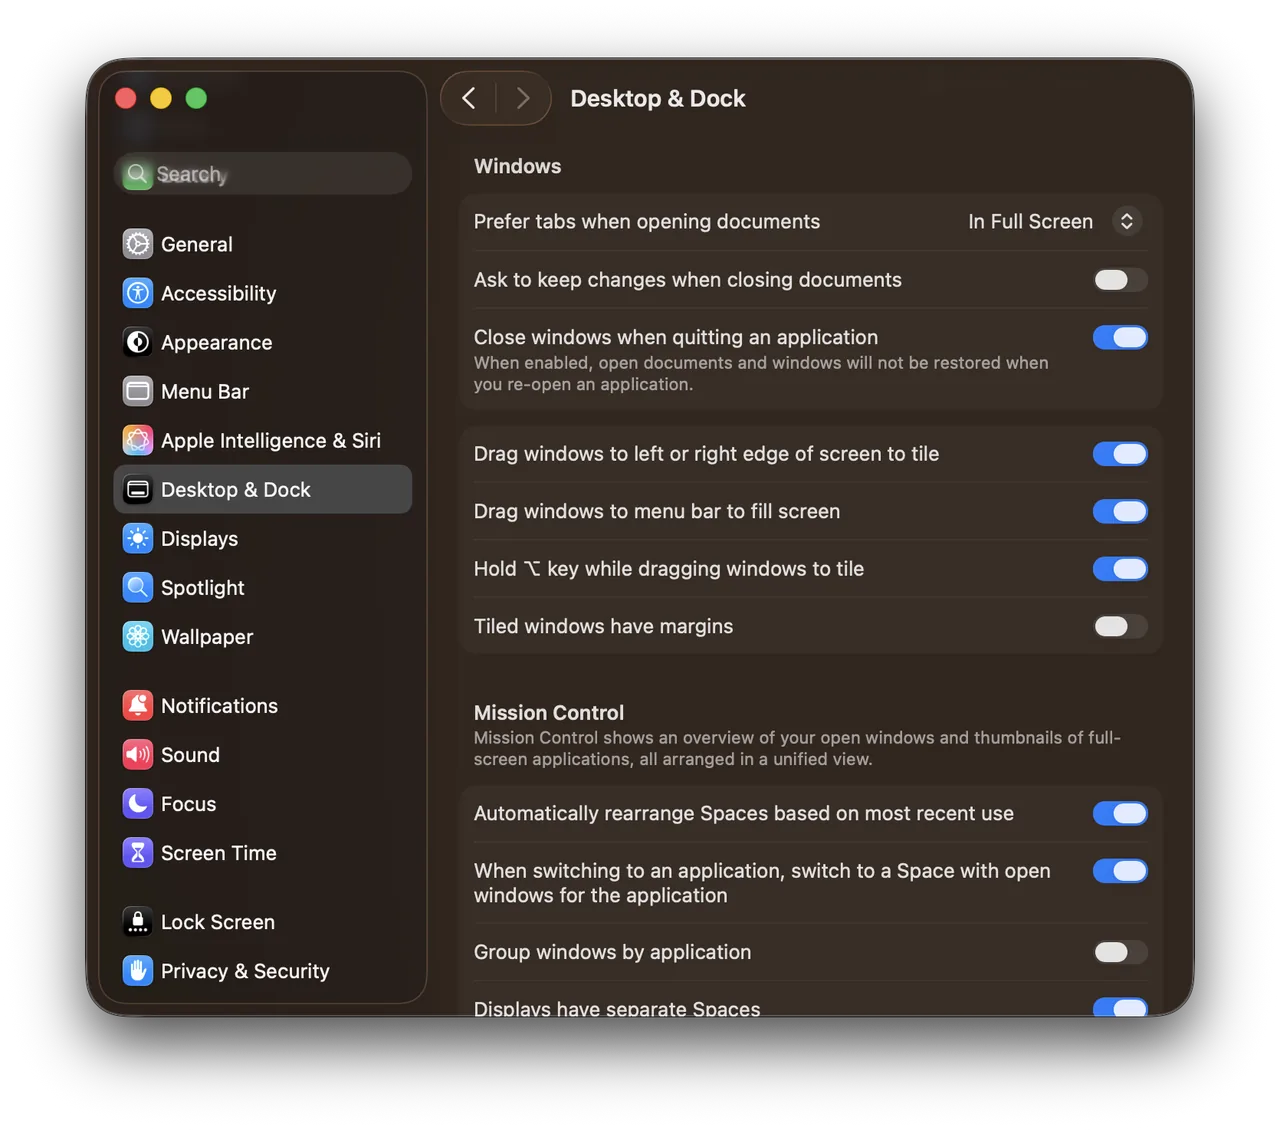The height and width of the screenshot is (1130, 1280).
Task: Toggle Displays have separate Spaces switch
Action: (1120, 1007)
